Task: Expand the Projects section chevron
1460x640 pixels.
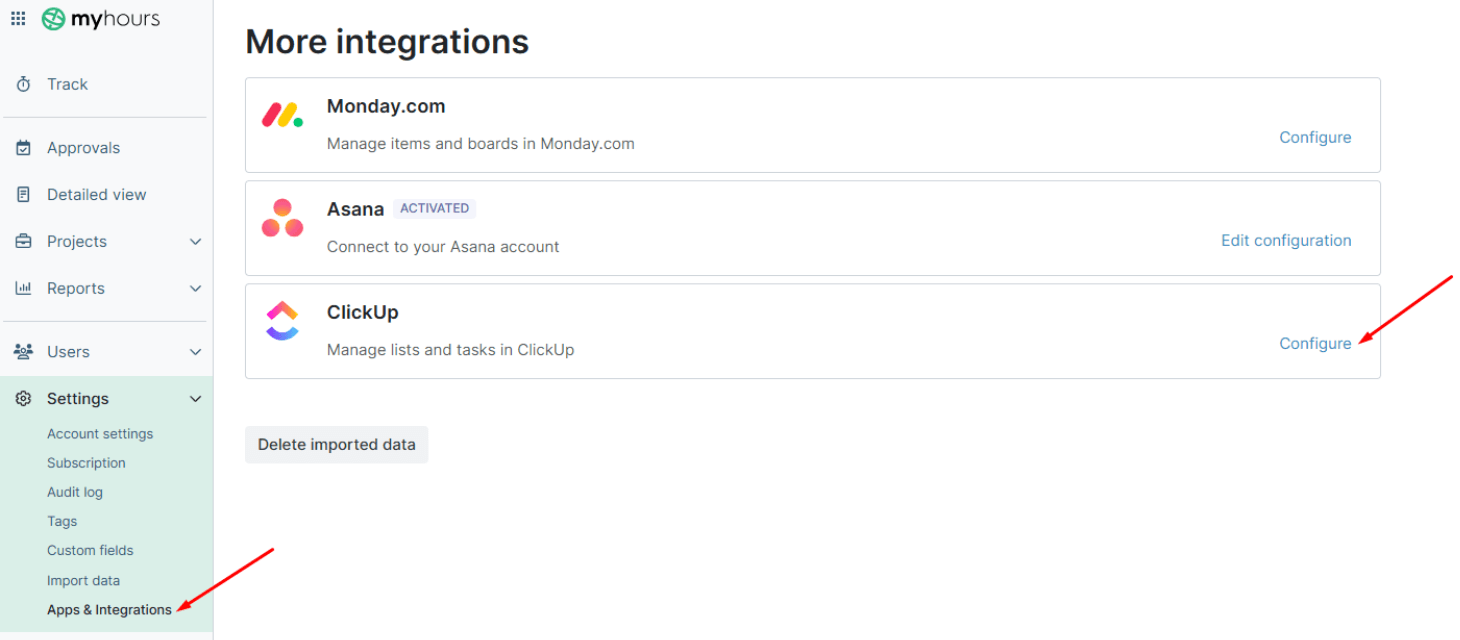Action: tap(196, 241)
